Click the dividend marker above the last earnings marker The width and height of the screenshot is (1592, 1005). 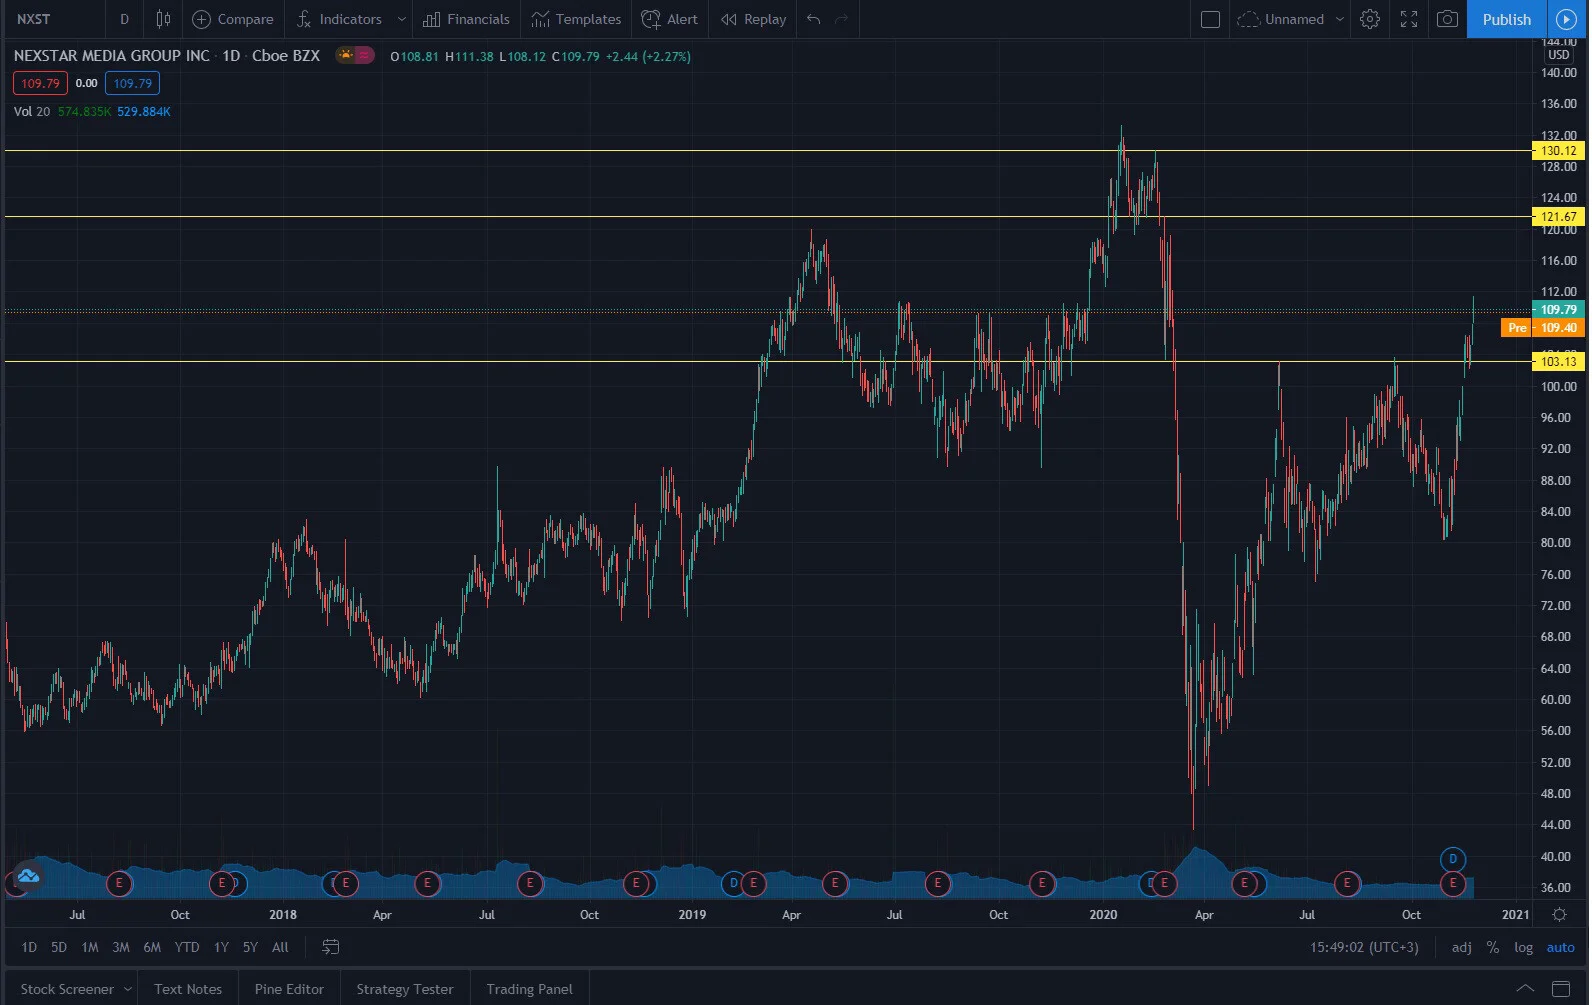point(1453,859)
